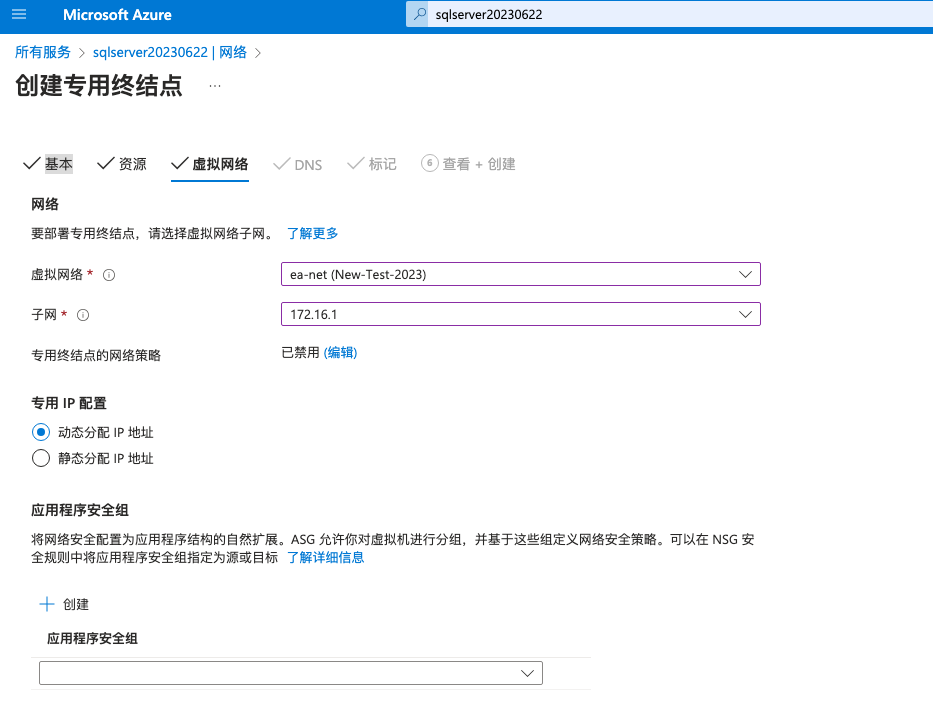Open the 虚拟网络 dropdown showing ea-net
This screenshot has height=721, width=933.
click(x=521, y=274)
